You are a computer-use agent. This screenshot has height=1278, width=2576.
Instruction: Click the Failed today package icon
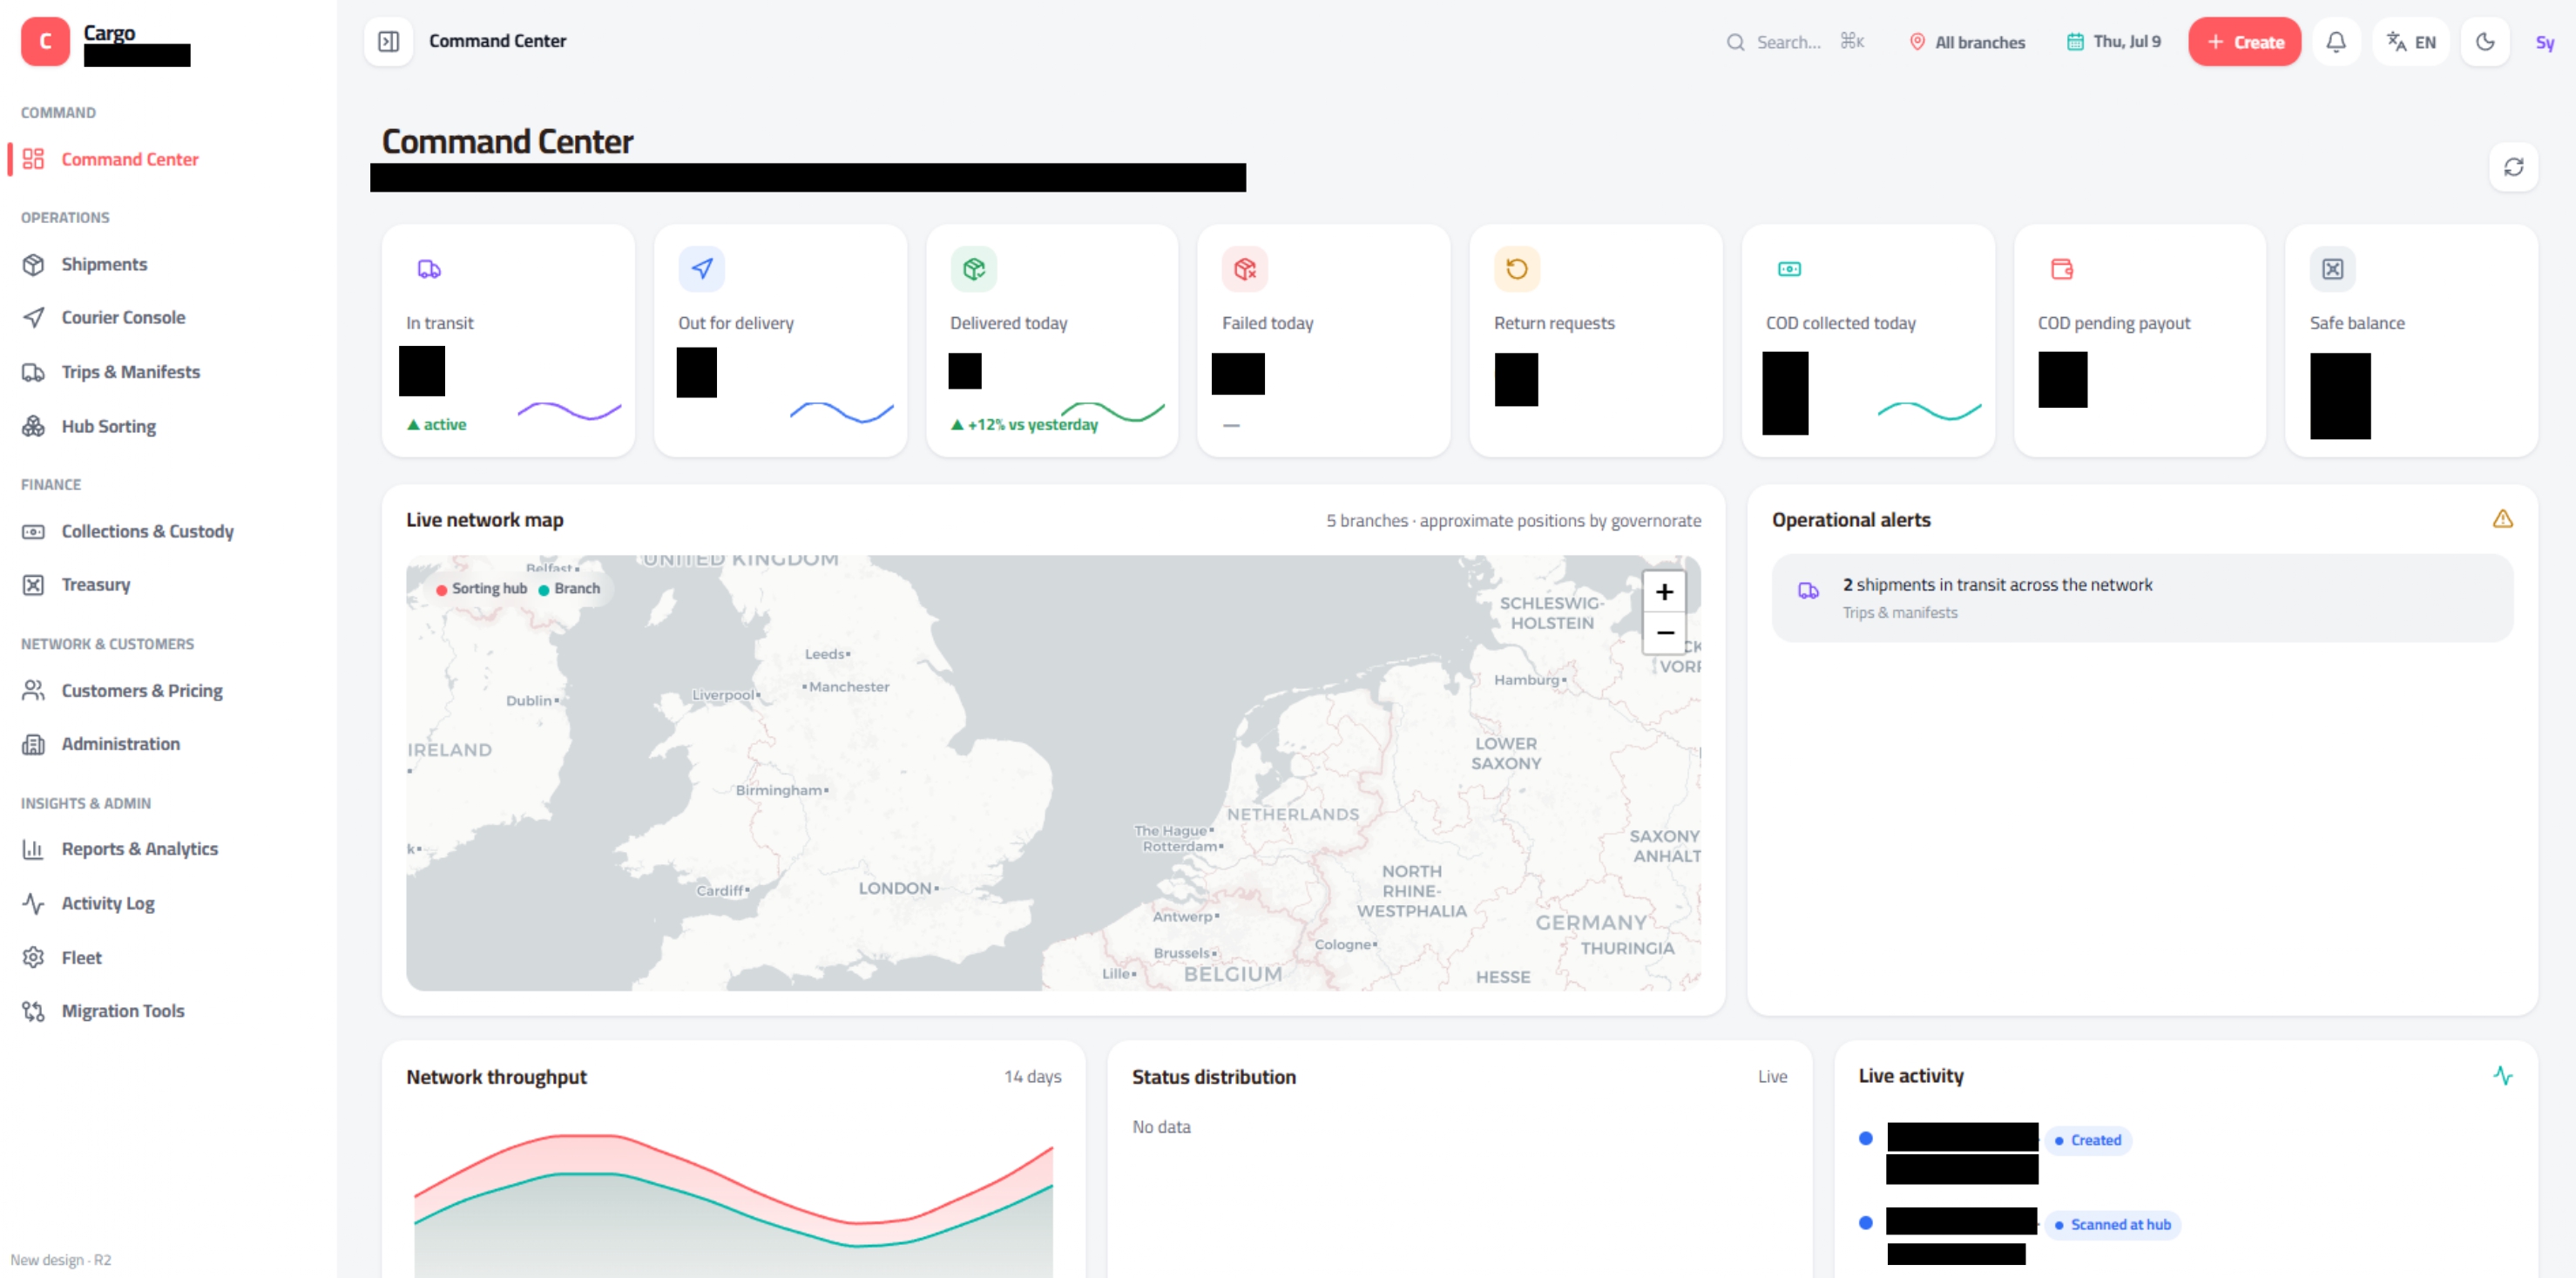point(1244,269)
